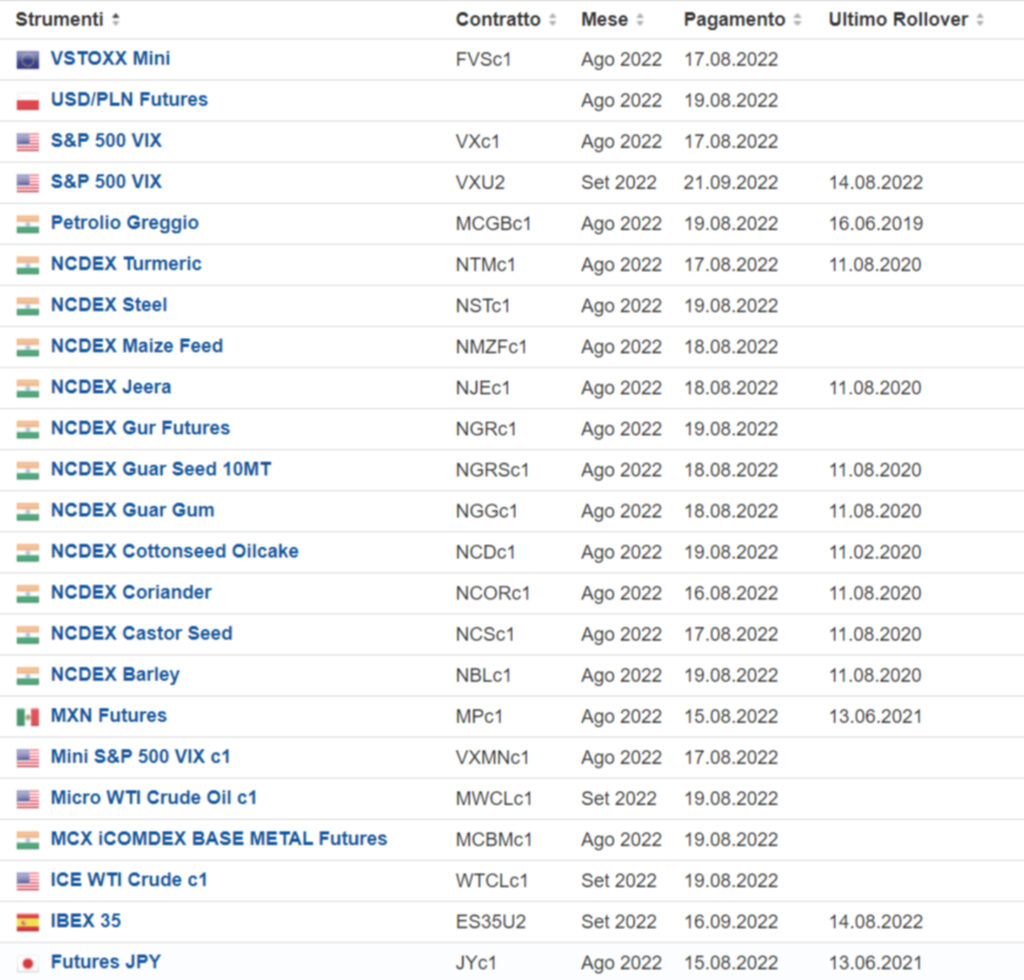The image size is (1024, 980).
Task: Click the EU flag beside VSTOXX Mini
Action: (x=28, y=59)
